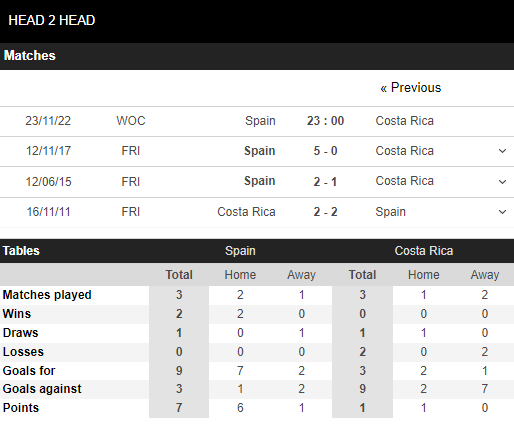The image size is (514, 437).
Task: Open the 2 - 1 score result
Action: [325, 182]
